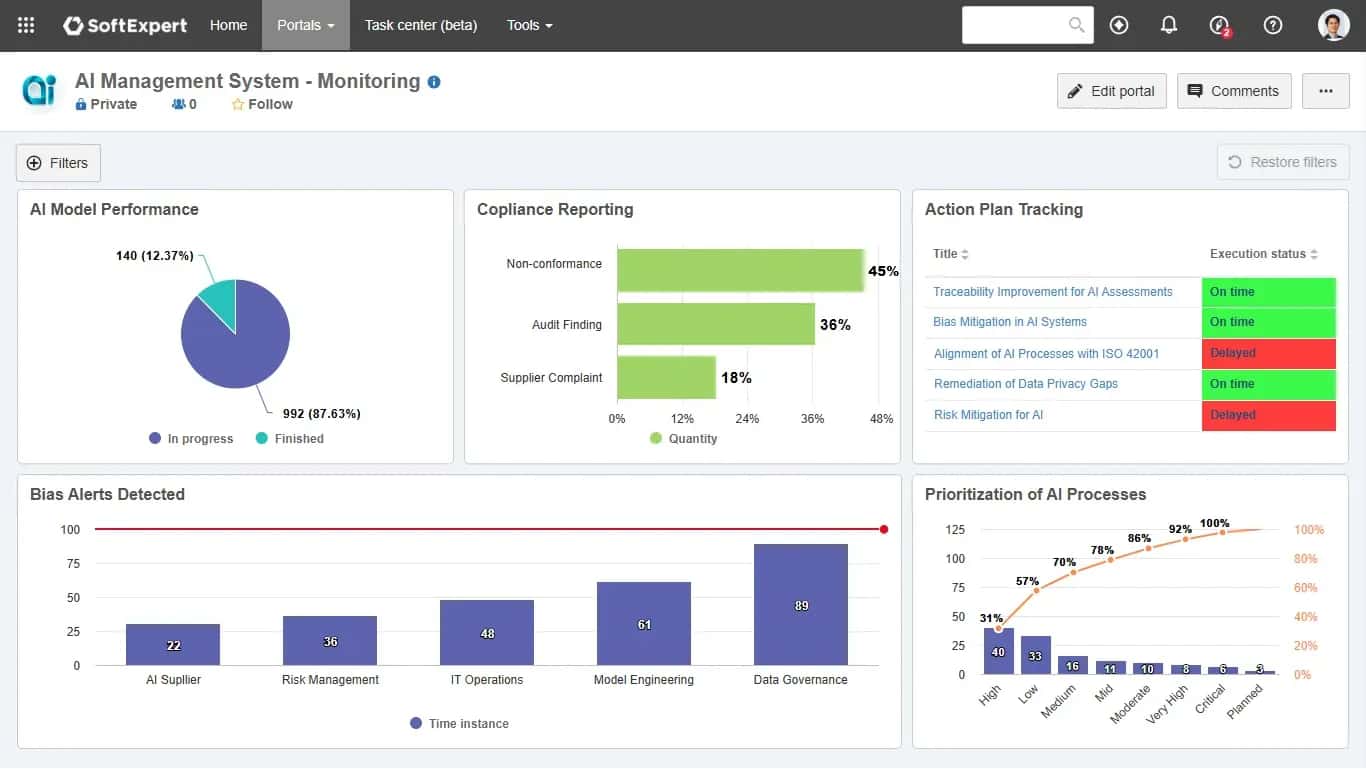Click the Edit portal button
The image size is (1366, 769).
tap(1112, 91)
